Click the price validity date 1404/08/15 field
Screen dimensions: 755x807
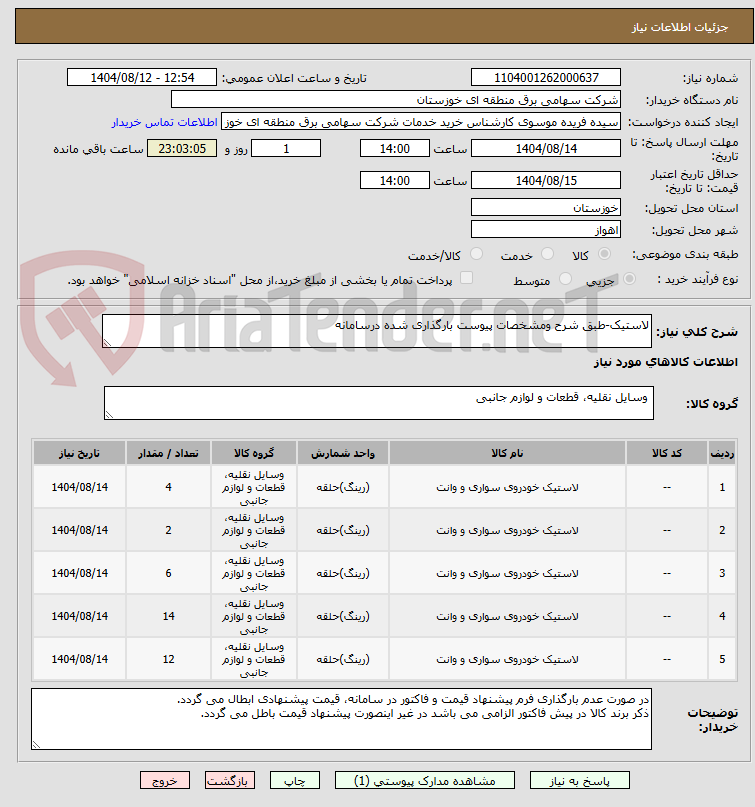pos(546,181)
